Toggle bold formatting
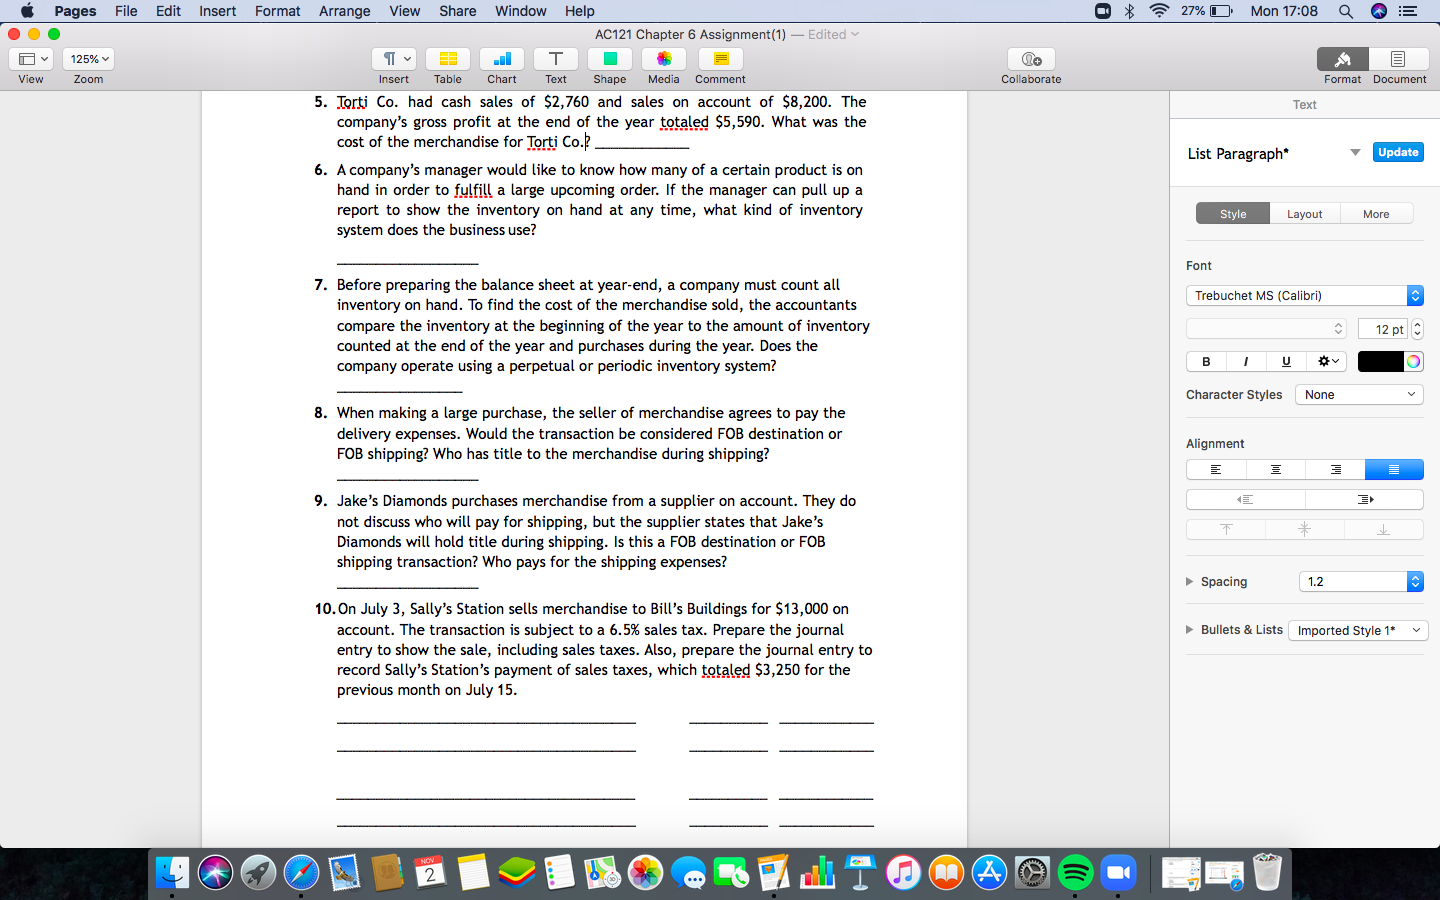This screenshot has height=900, width=1440. pos(1205,361)
